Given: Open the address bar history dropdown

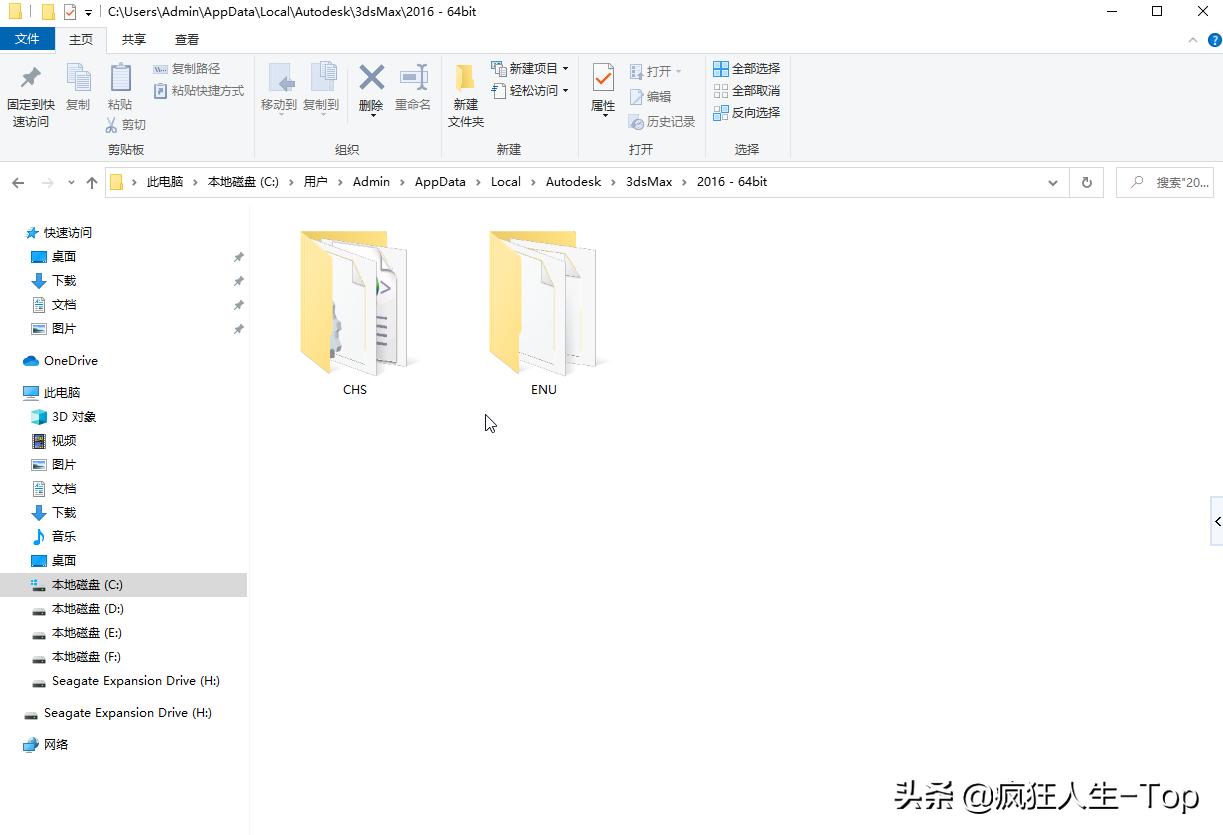Looking at the screenshot, I should click(1053, 181).
